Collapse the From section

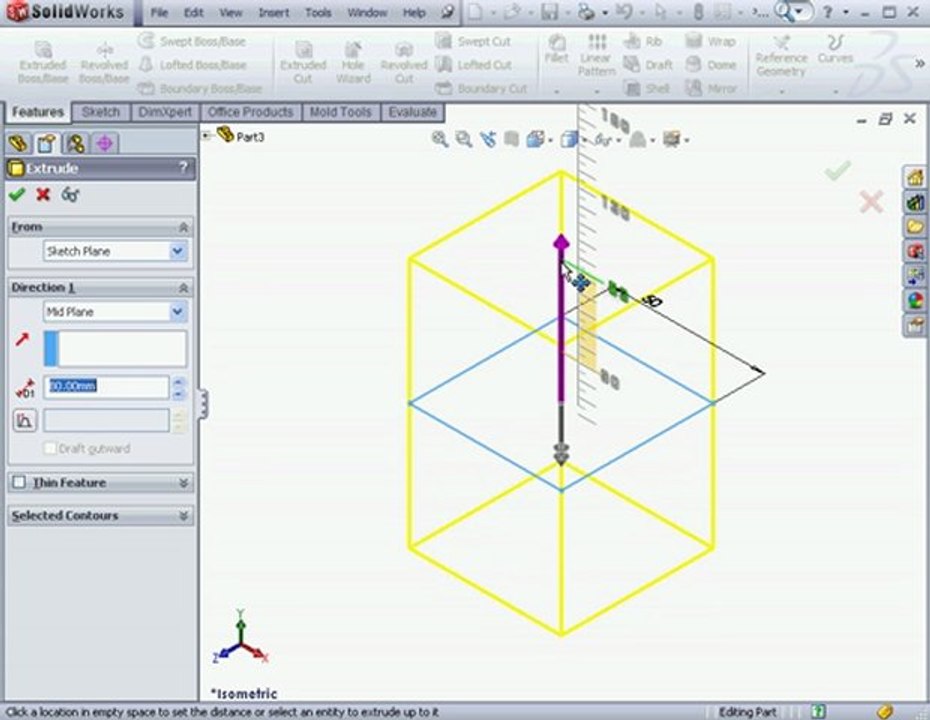(183, 227)
